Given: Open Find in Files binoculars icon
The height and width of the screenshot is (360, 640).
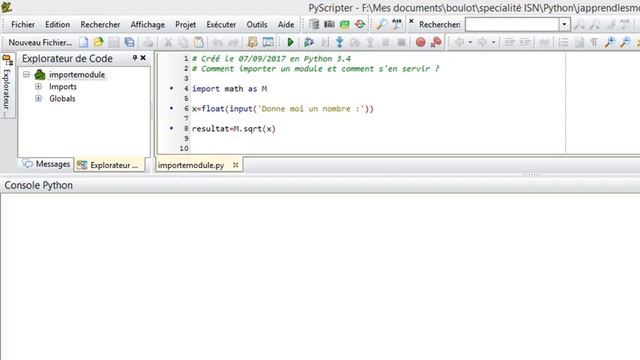Looking at the screenshot, I should point(396,24).
